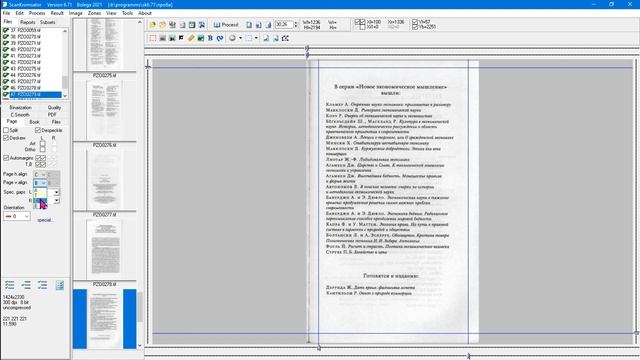Click the bottom ruler margin handle

click(x=469, y=356)
